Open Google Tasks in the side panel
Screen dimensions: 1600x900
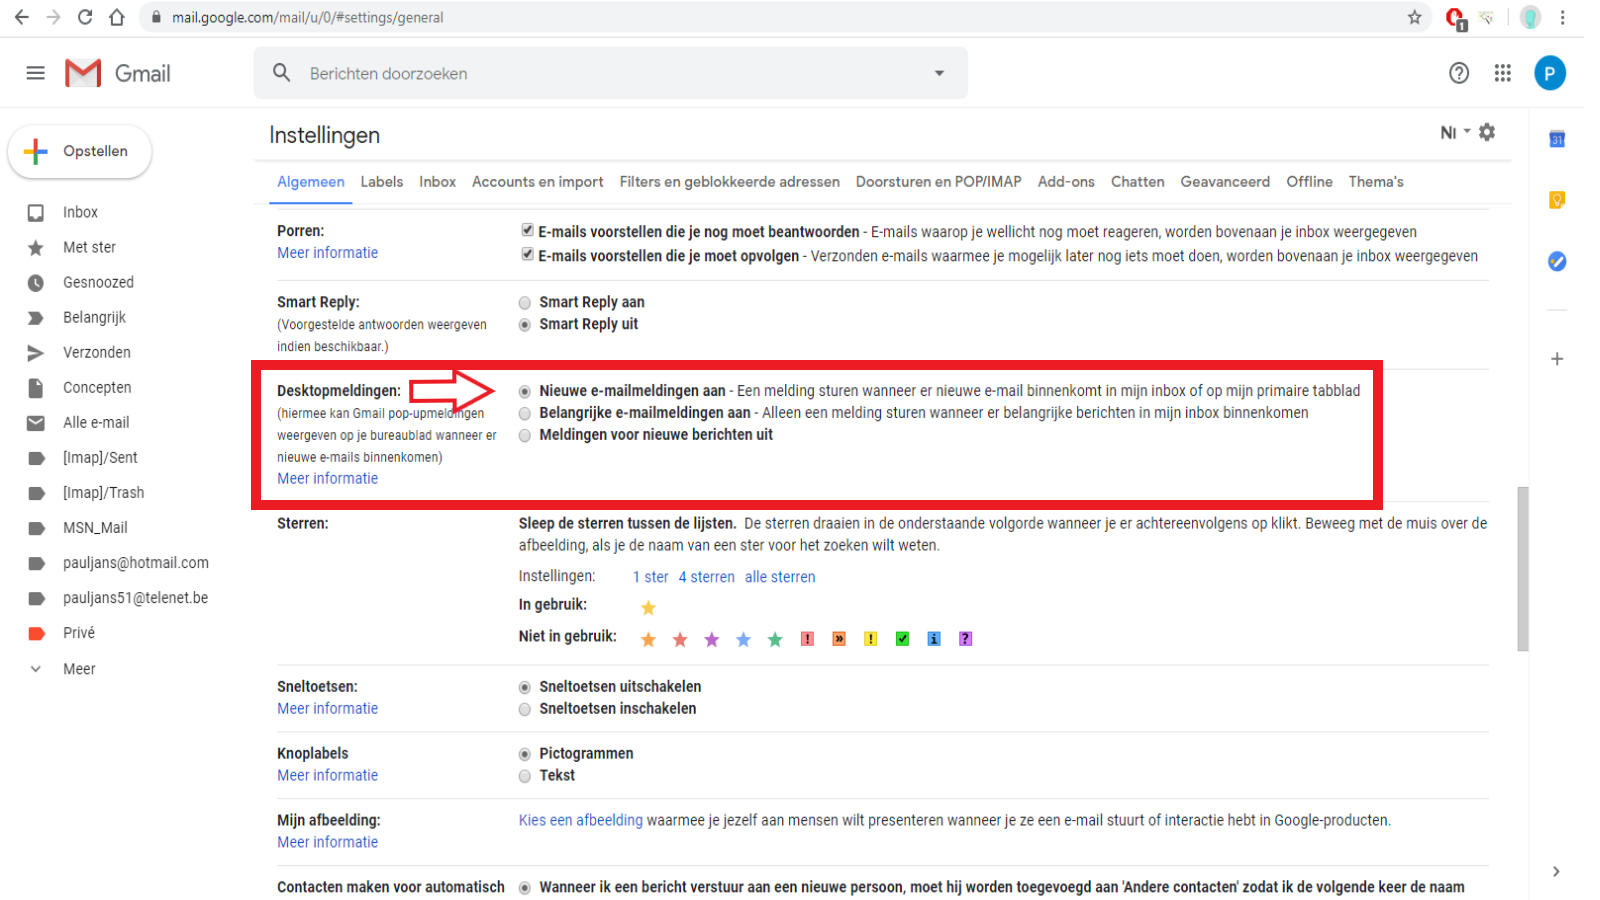[x=1557, y=261]
